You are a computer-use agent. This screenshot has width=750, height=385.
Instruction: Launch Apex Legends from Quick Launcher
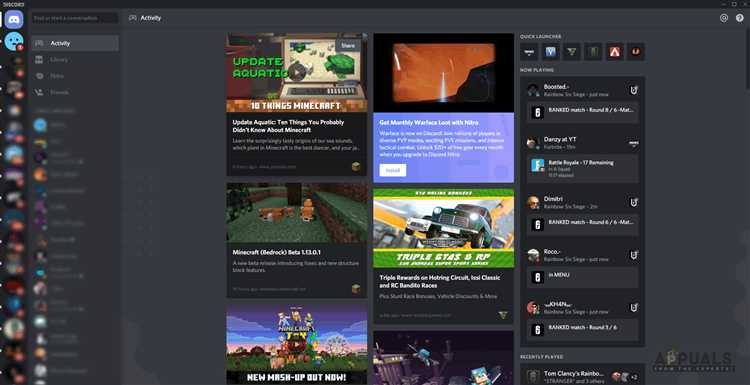615,52
